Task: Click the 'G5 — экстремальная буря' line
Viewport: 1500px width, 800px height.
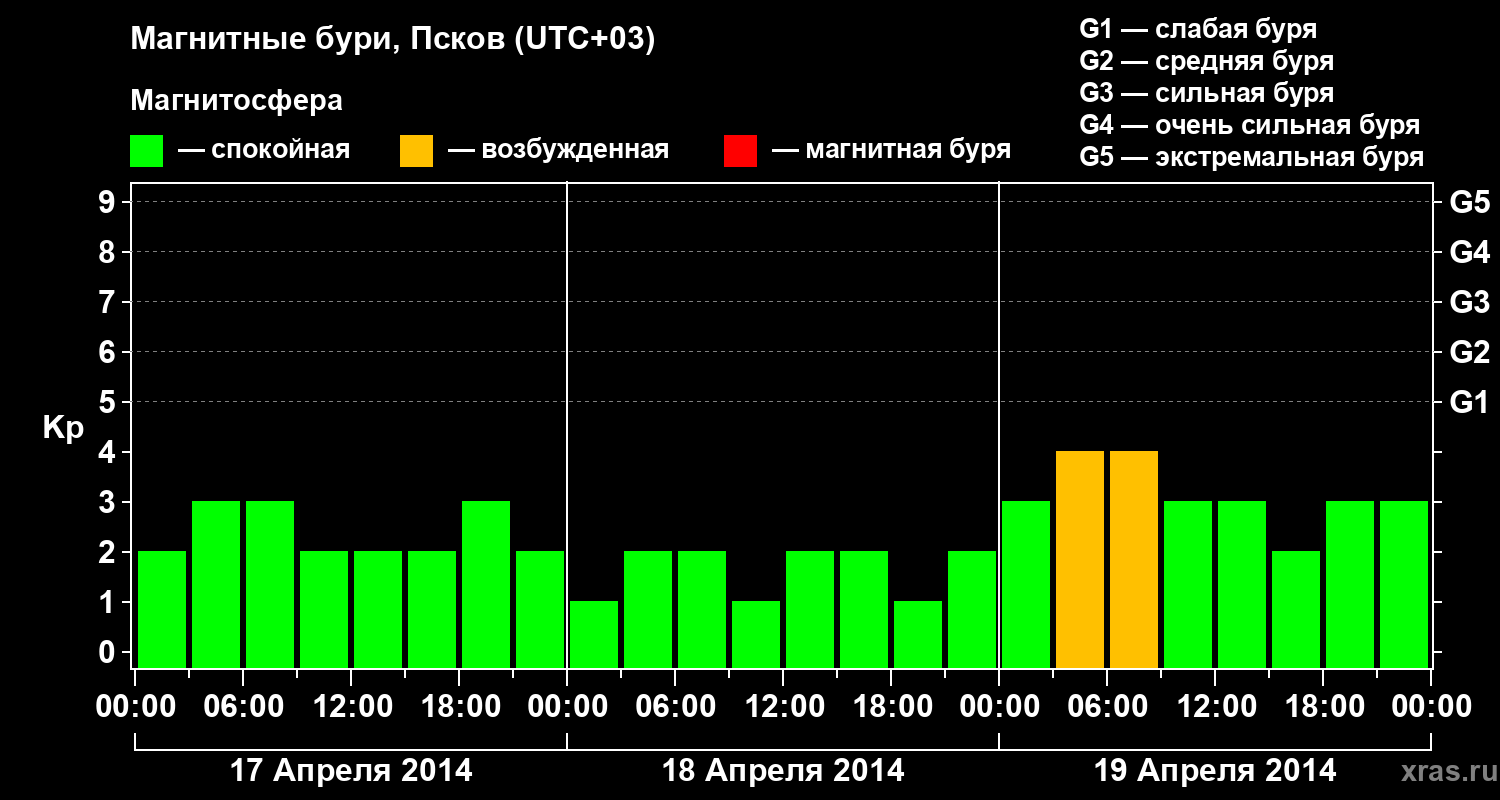Action: 1252,157
